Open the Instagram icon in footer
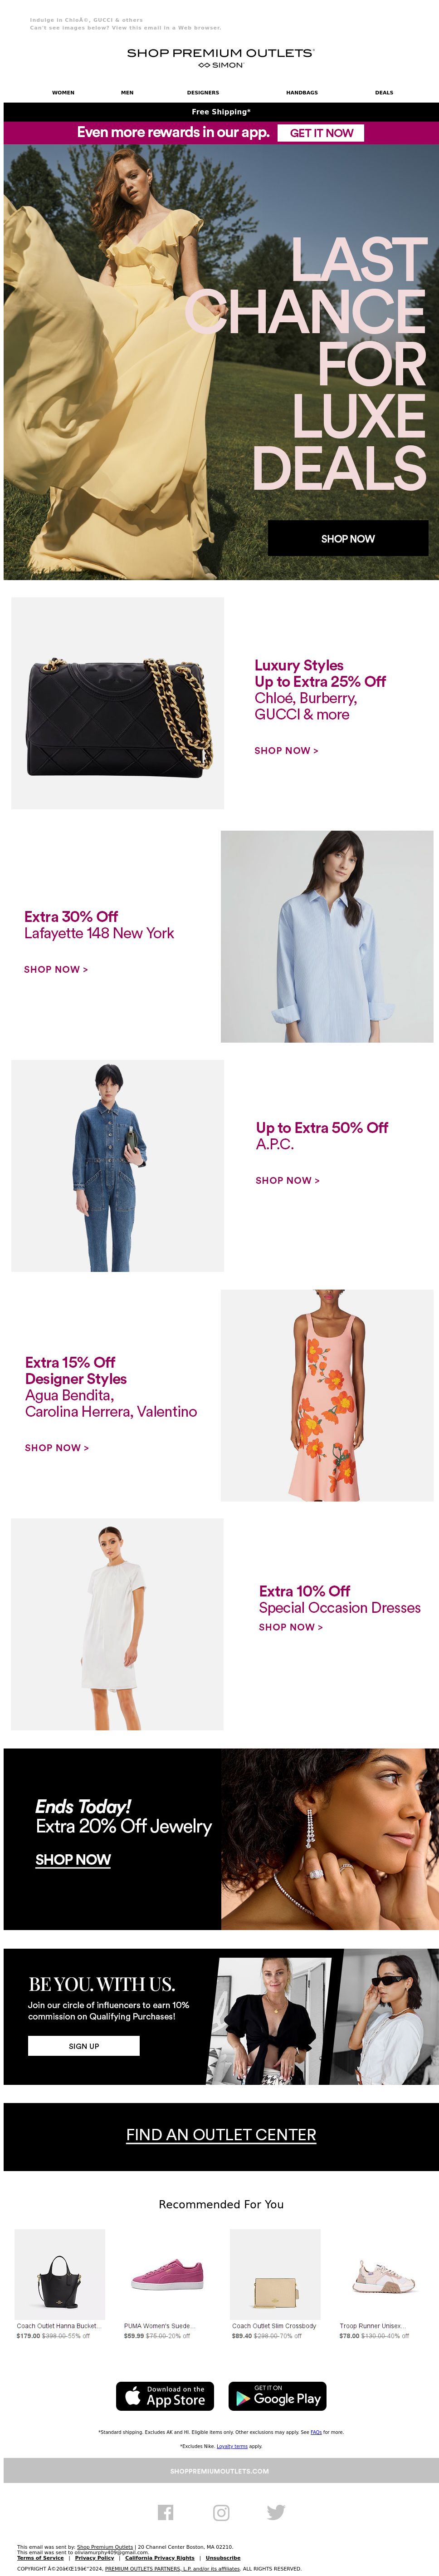The image size is (439, 2576). tap(221, 2512)
